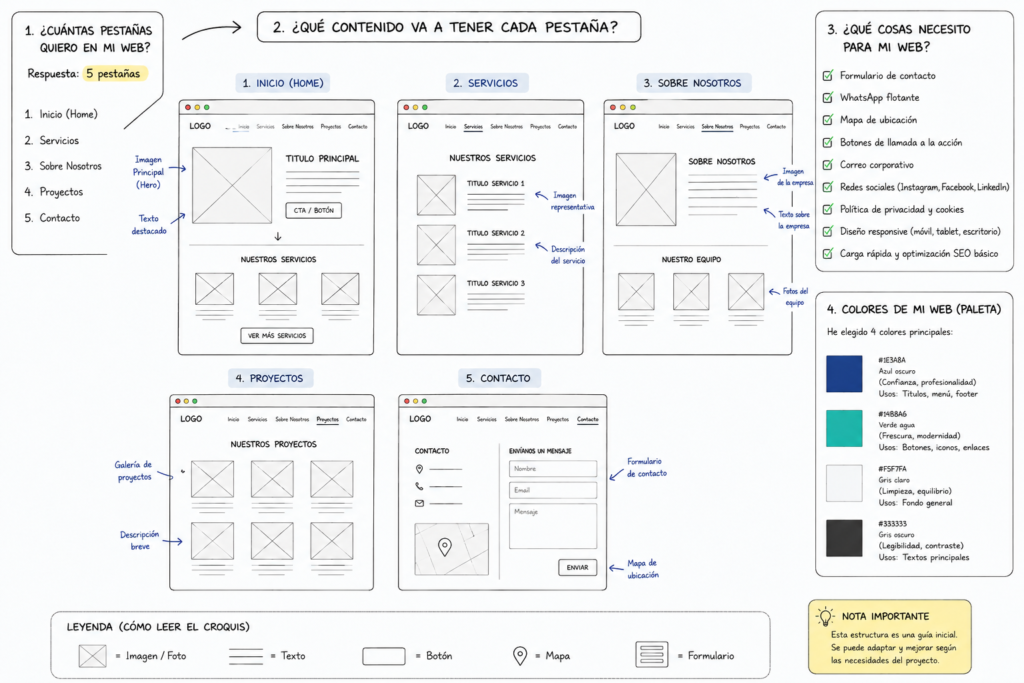Viewport: 1024px width, 683px height.
Task: Pick the teal Verde agua swatch
Action: tap(844, 428)
